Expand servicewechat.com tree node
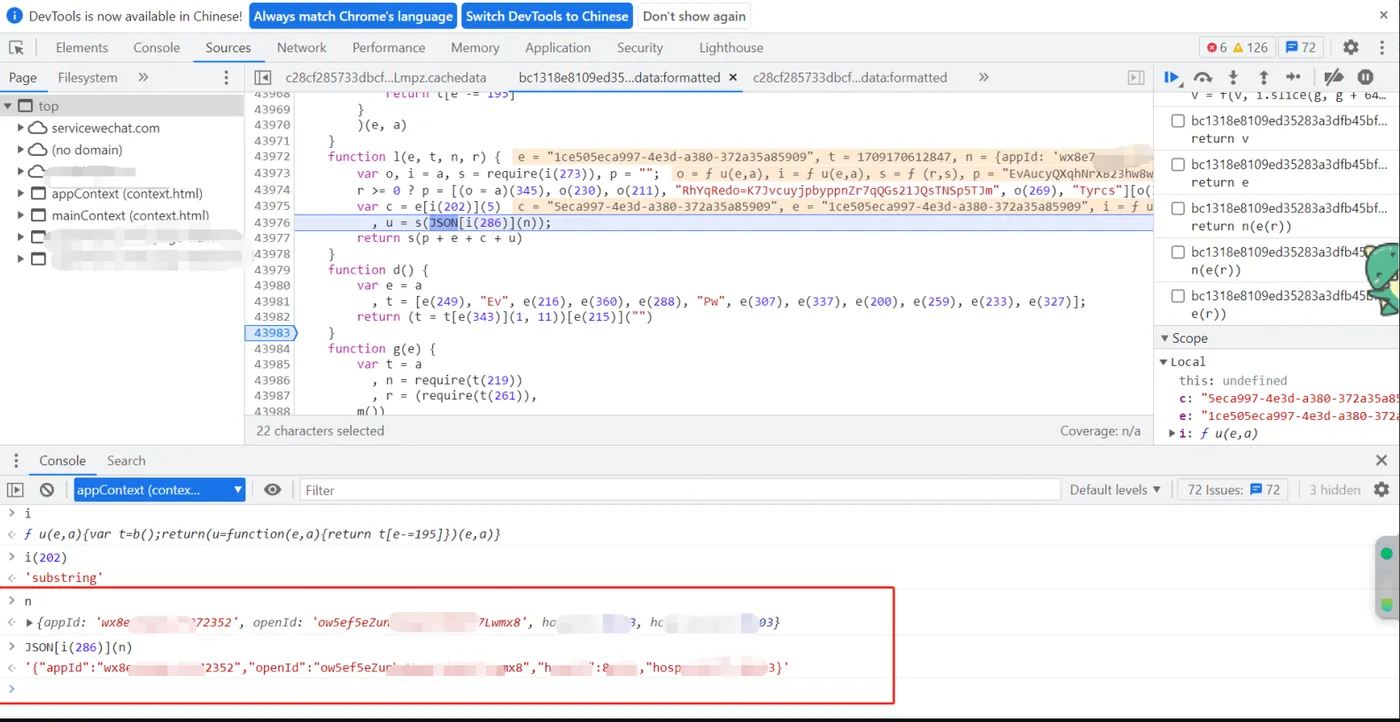Viewport: 1400px width, 722px height. 21,128
